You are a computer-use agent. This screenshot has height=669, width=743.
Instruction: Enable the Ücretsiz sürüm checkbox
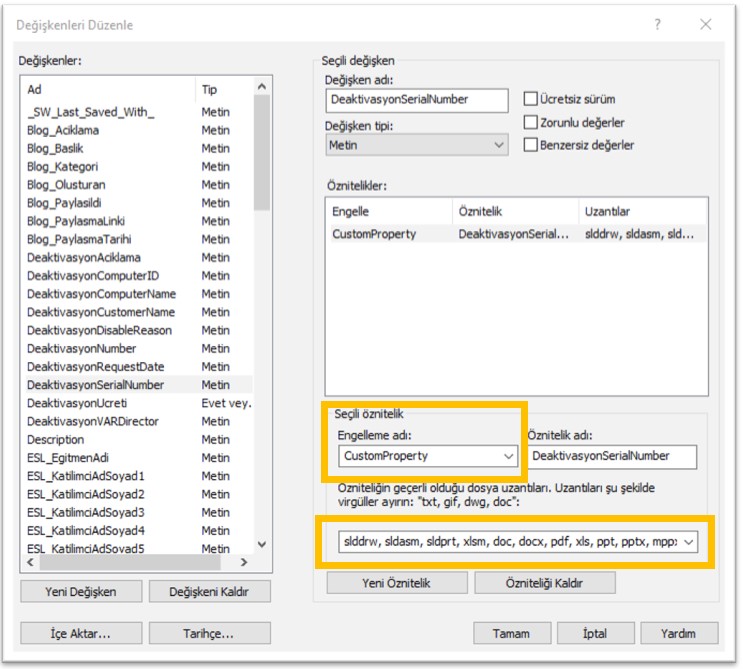coord(531,99)
